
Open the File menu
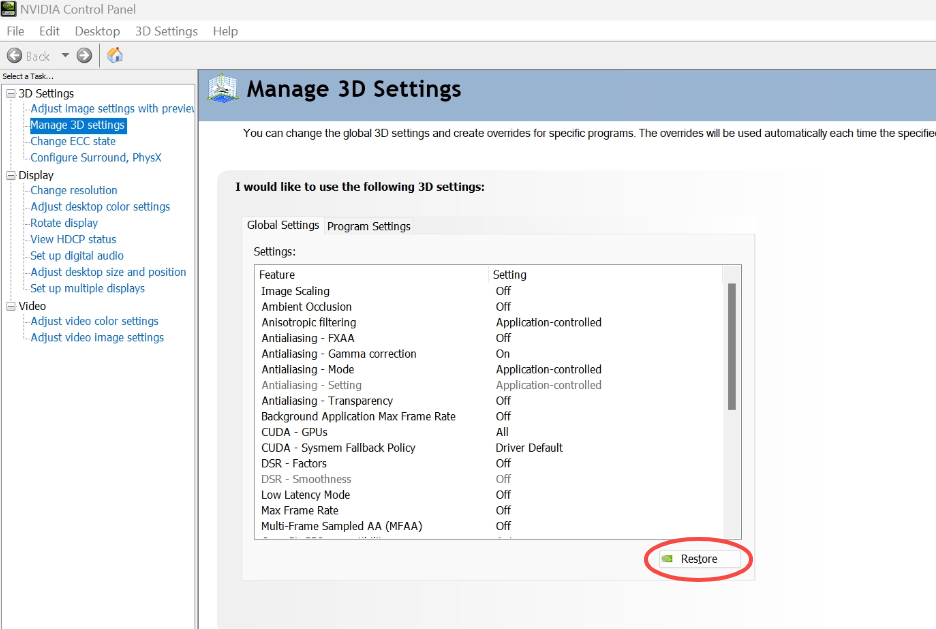click(16, 31)
